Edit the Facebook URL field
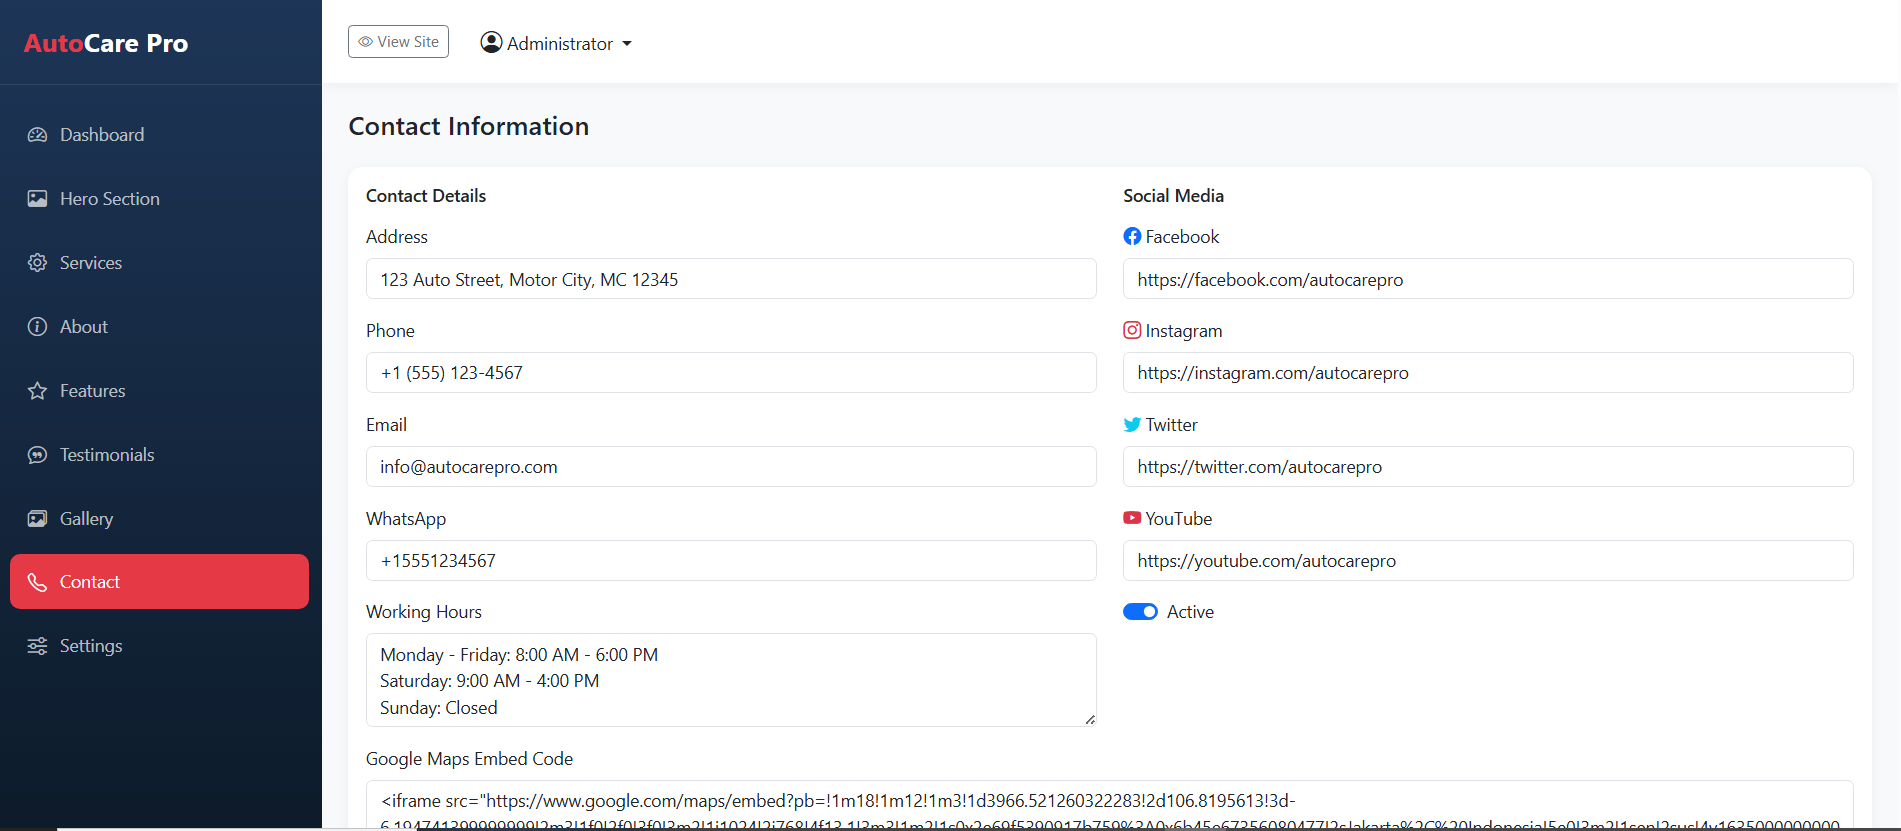The width and height of the screenshot is (1901, 831). (x=1487, y=279)
